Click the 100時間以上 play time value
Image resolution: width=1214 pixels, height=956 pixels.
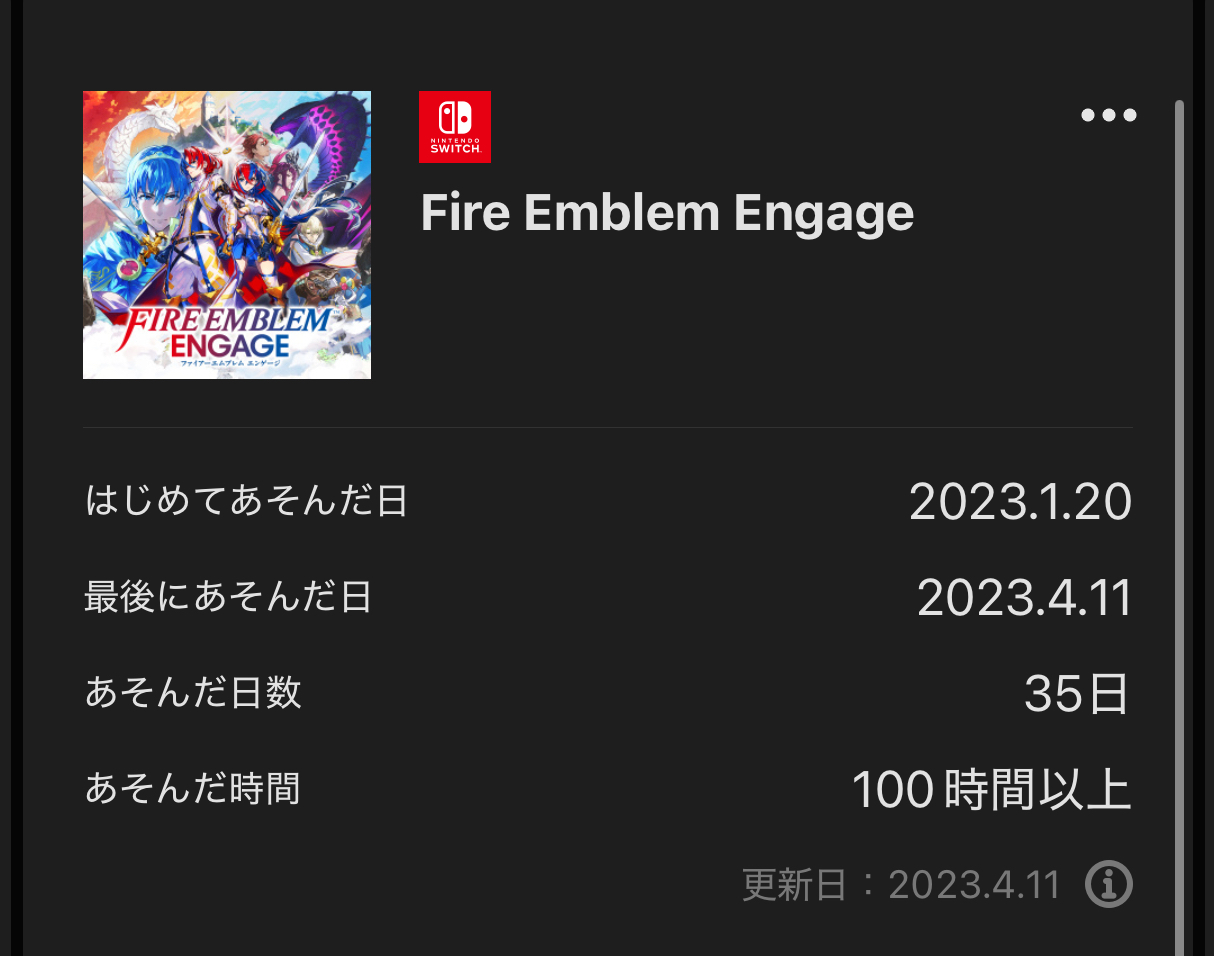pyautogui.click(x=991, y=790)
